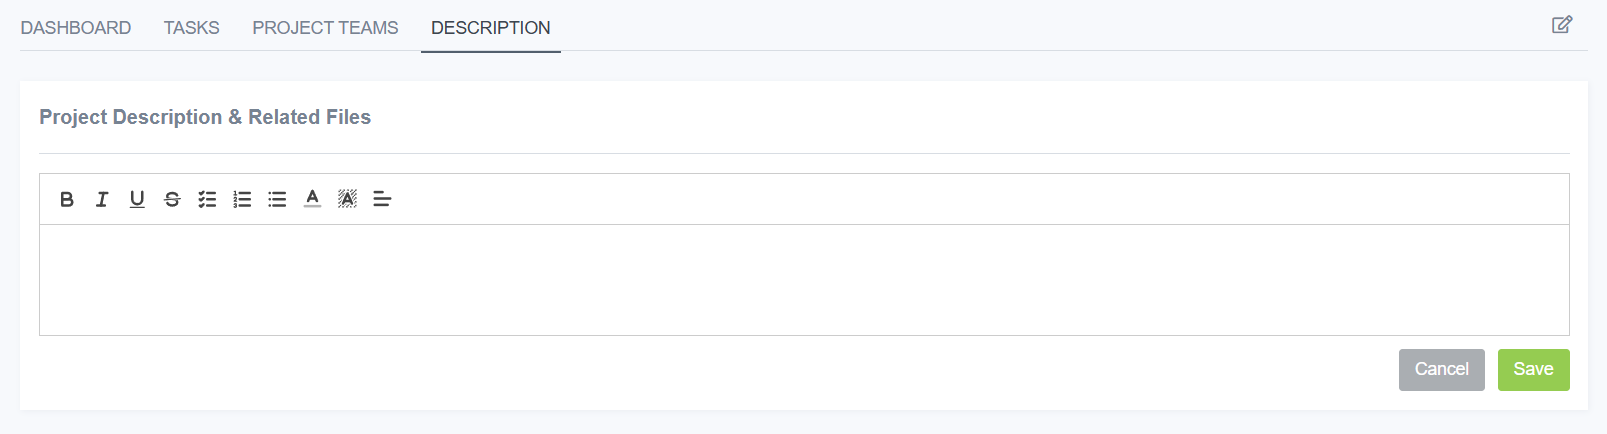
Task: Insert a checklist in the description
Action: pyautogui.click(x=207, y=199)
